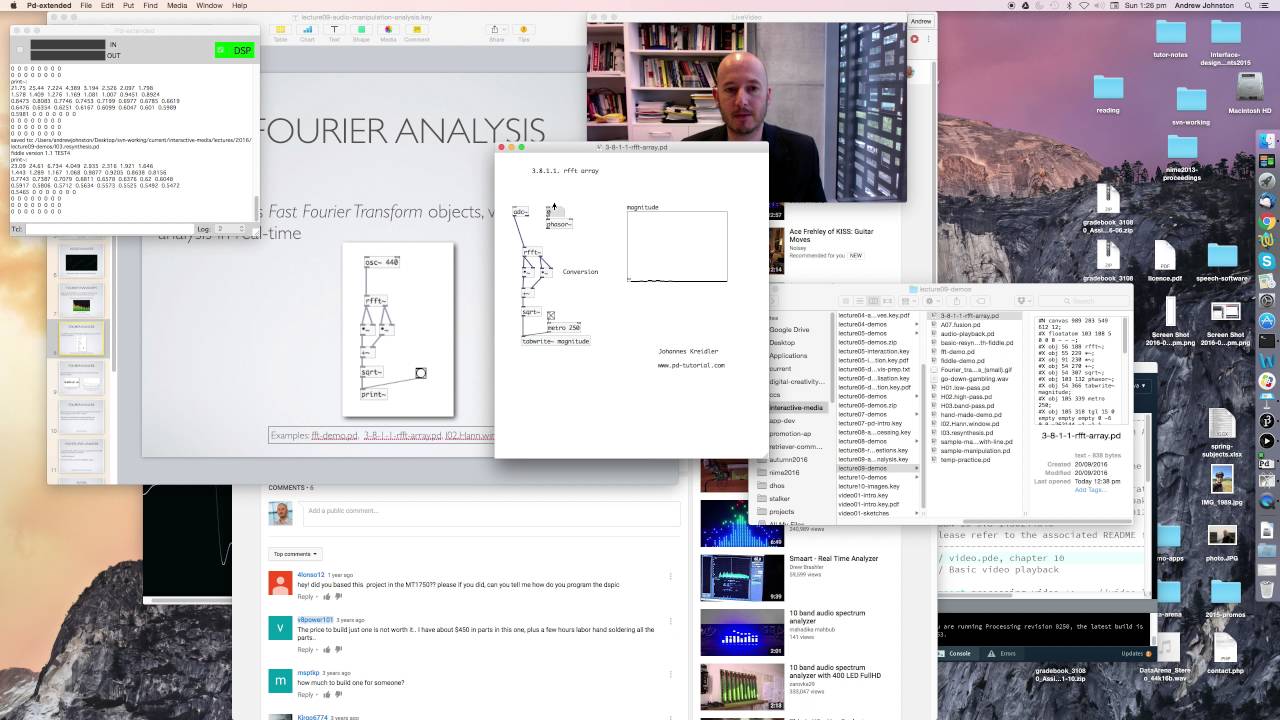Viewport: 1280px width, 720px height.
Task: Like the v8power101 comment thumbs up
Action: point(327,650)
